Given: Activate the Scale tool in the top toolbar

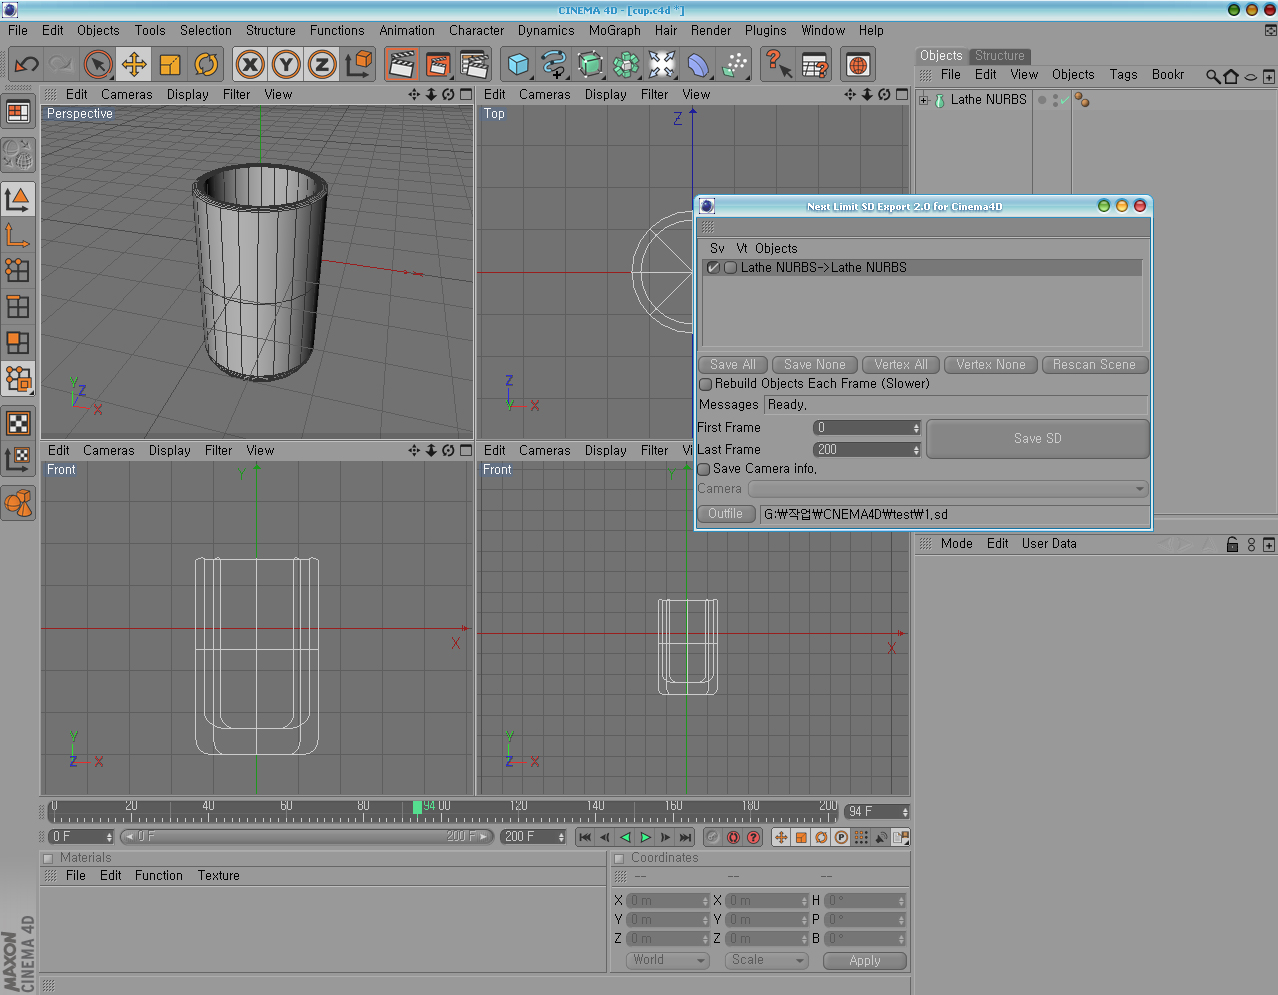Looking at the screenshot, I should coord(170,65).
